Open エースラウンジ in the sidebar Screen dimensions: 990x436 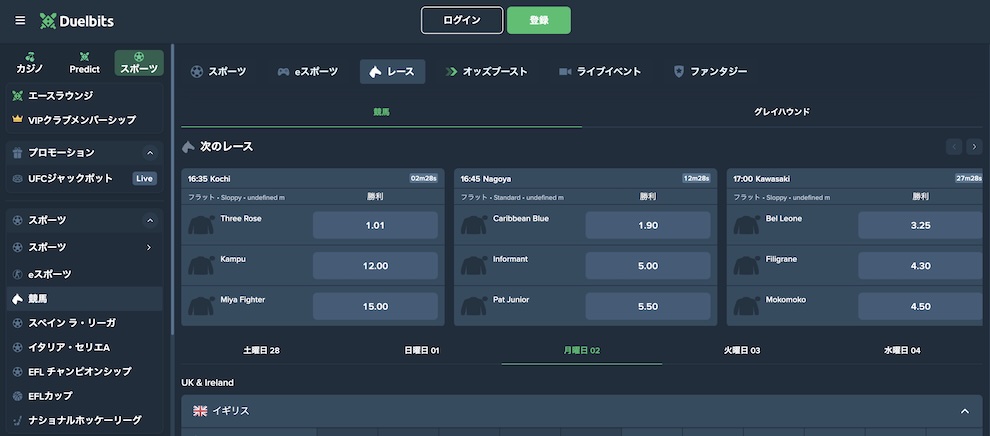click(85, 96)
